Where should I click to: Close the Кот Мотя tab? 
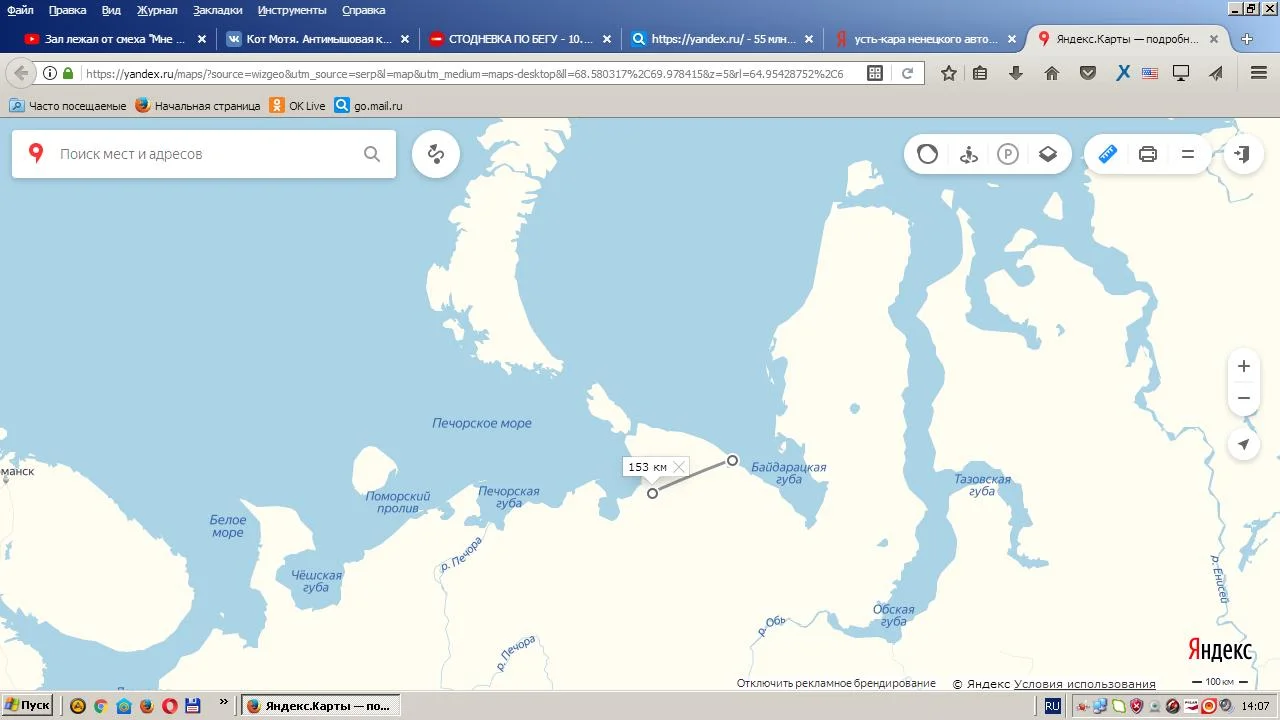[x=404, y=40]
